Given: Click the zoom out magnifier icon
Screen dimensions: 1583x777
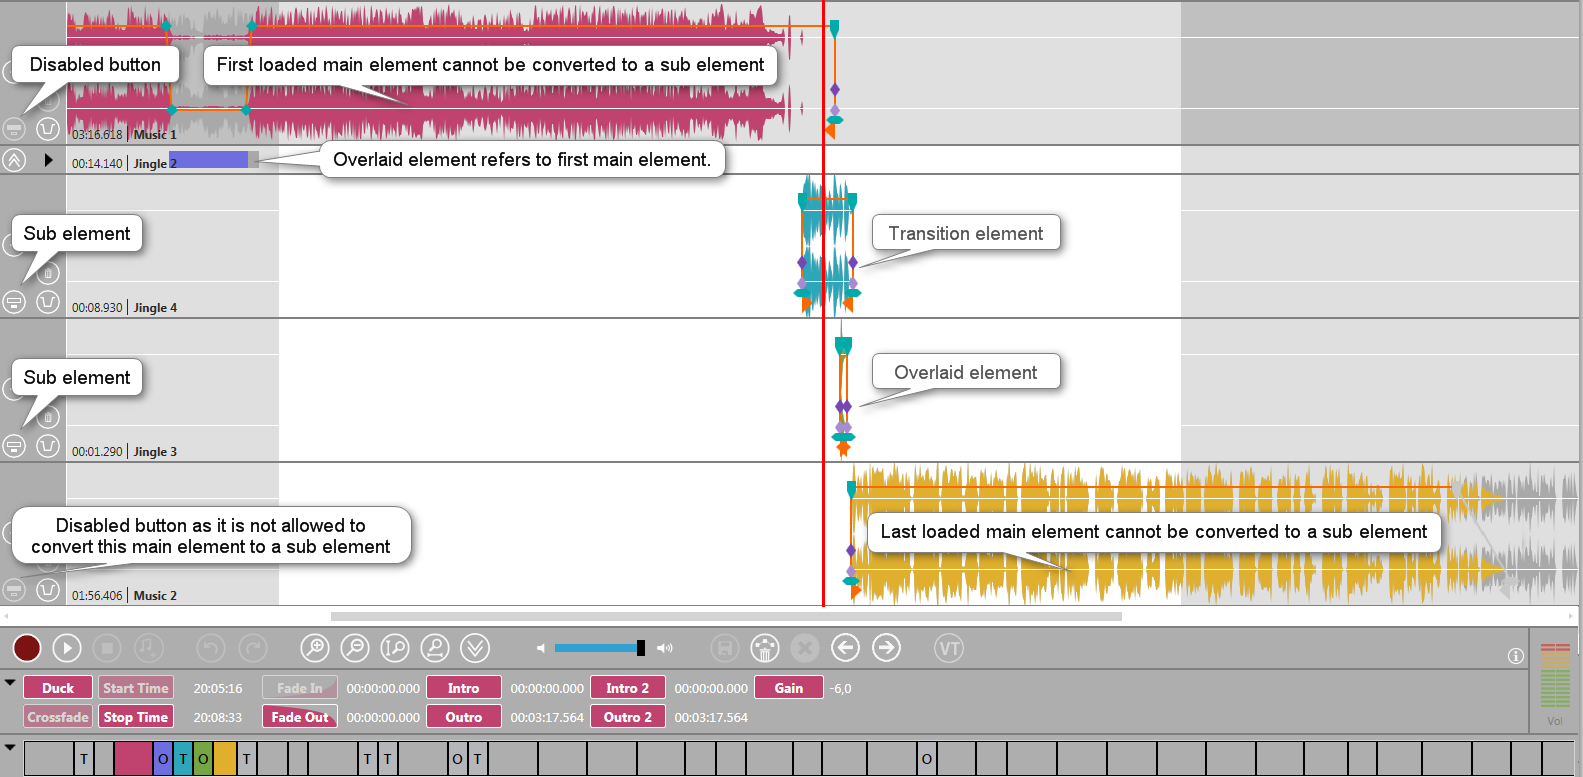Looking at the screenshot, I should pyautogui.click(x=355, y=648).
